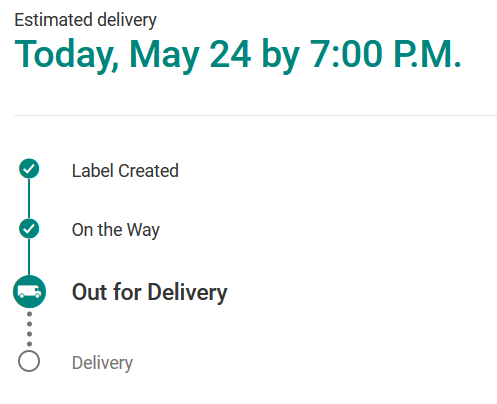Image resolution: width=497 pixels, height=404 pixels.
Task: Select the bold Out for Delivery label
Action: 150,292
